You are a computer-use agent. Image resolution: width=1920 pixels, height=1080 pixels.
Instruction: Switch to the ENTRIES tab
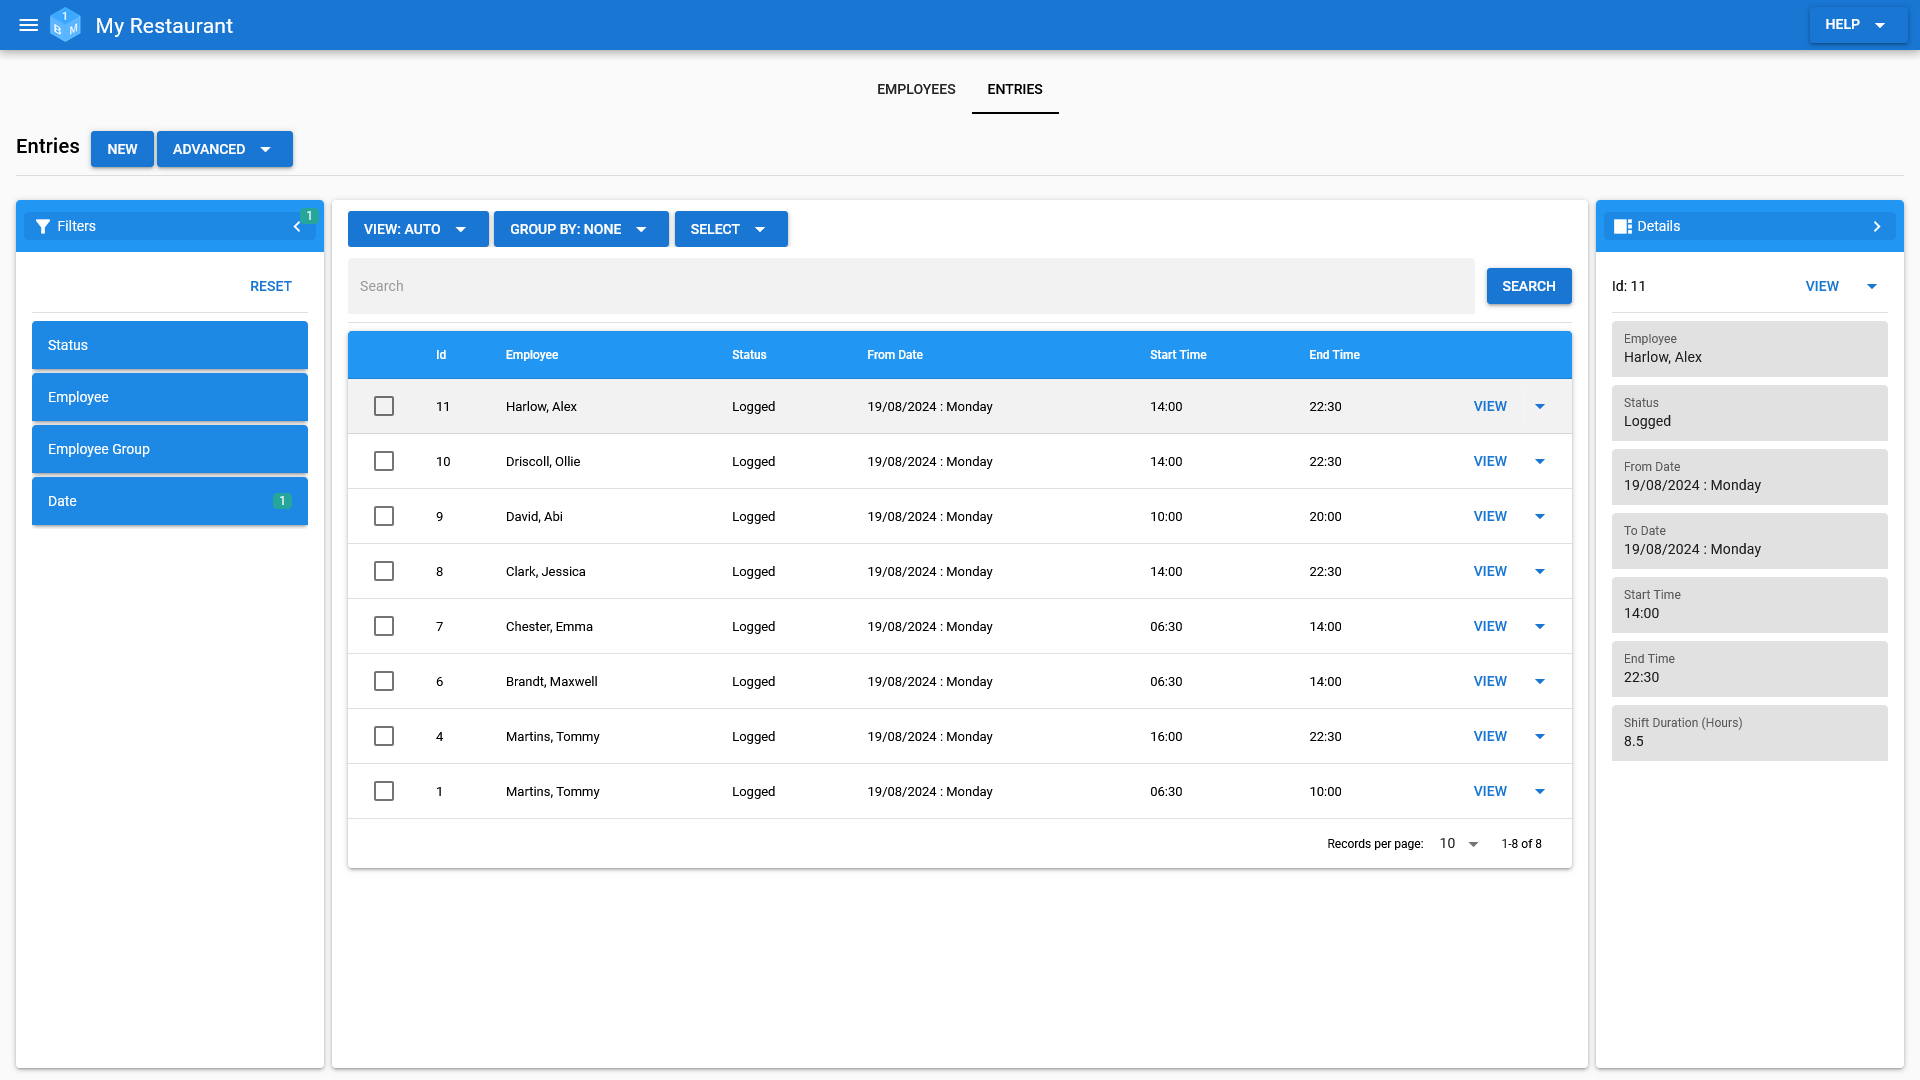[x=1015, y=88]
